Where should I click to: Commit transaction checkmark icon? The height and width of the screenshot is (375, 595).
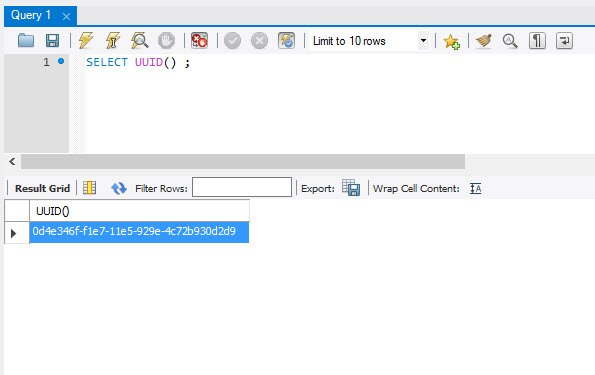233,41
